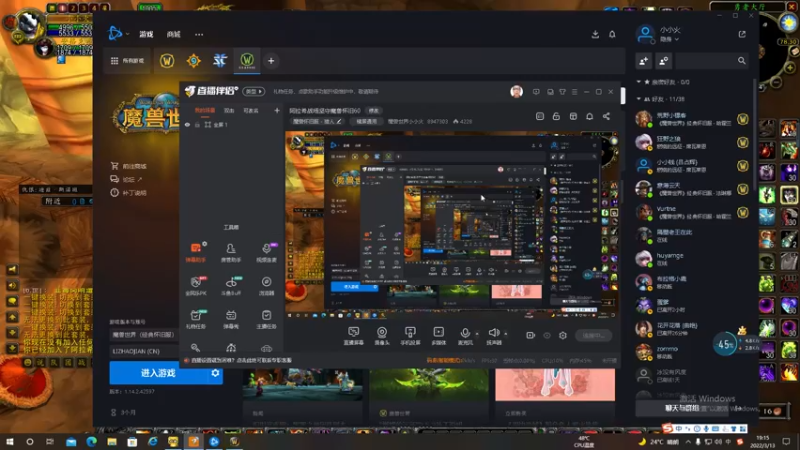Open 补丁说明 patch notes link

[129, 192]
